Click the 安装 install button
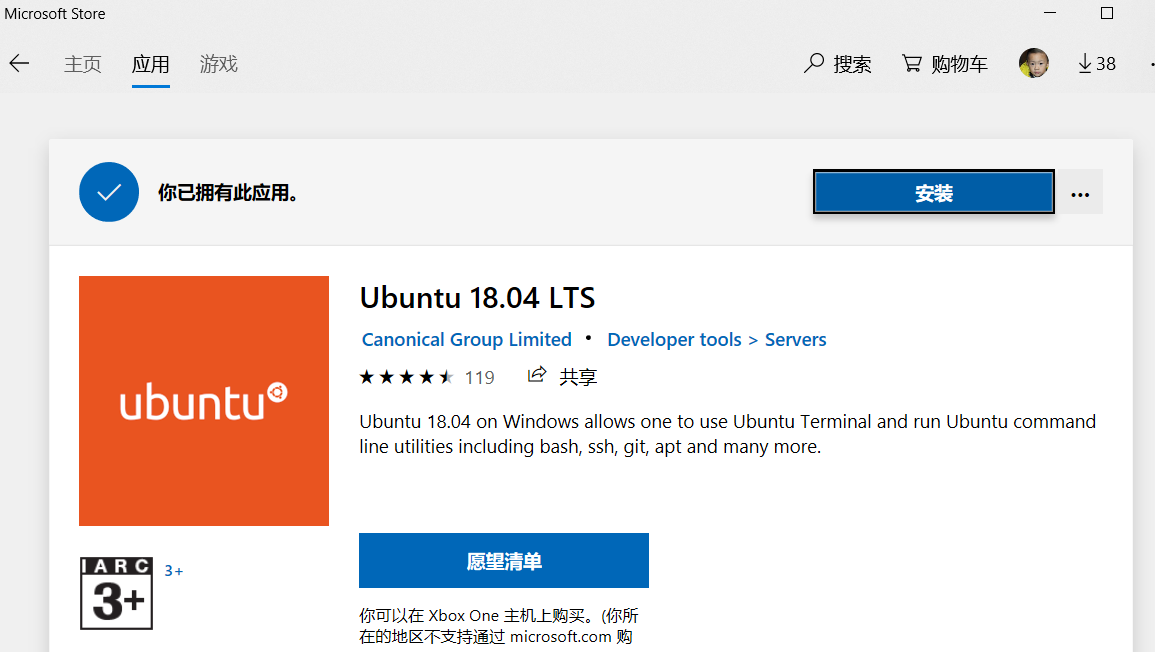Image resolution: width=1155 pixels, height=652 pixels. point(933,192)
